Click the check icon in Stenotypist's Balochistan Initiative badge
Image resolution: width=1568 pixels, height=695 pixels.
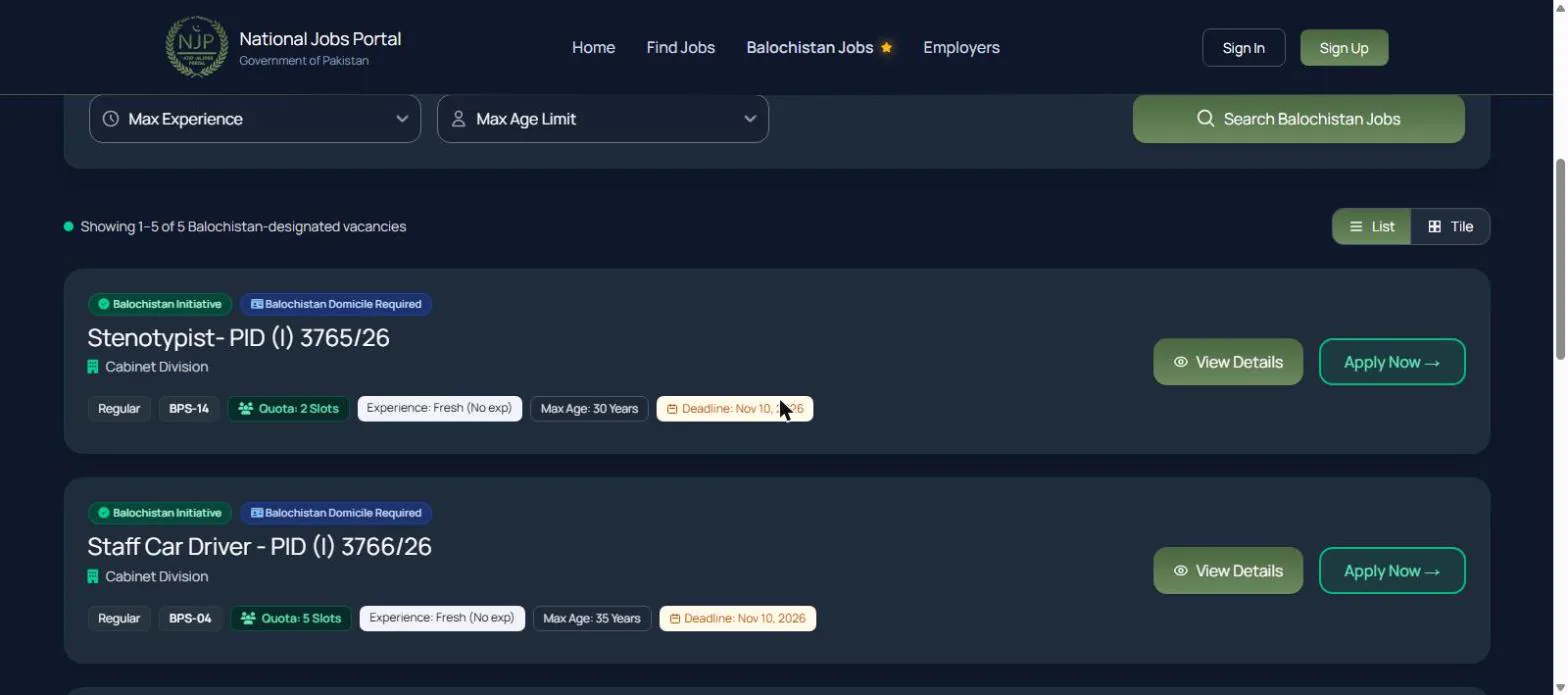[104, 304]
